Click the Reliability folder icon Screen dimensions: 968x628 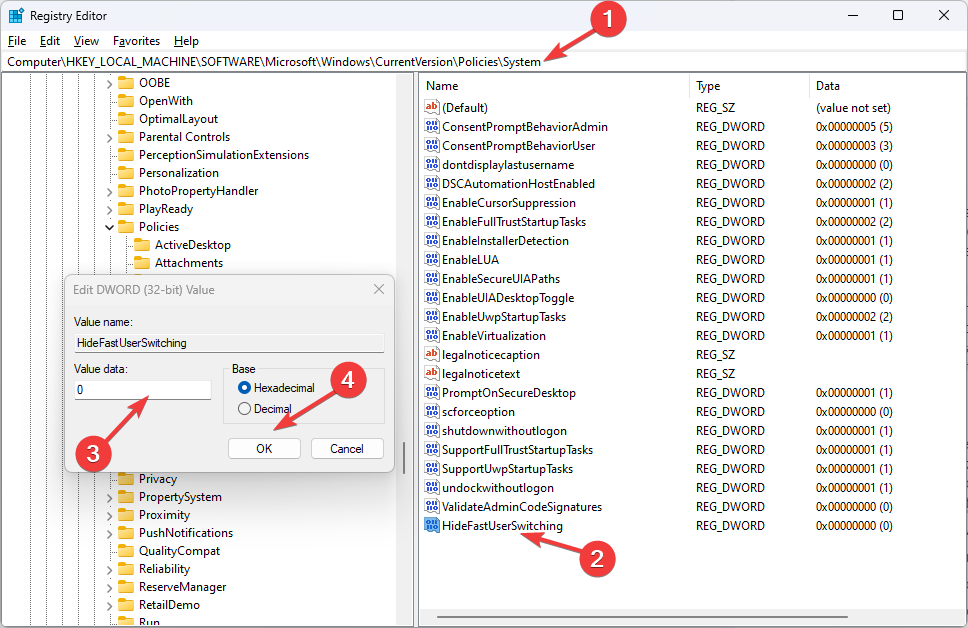(x=126, y=569)
